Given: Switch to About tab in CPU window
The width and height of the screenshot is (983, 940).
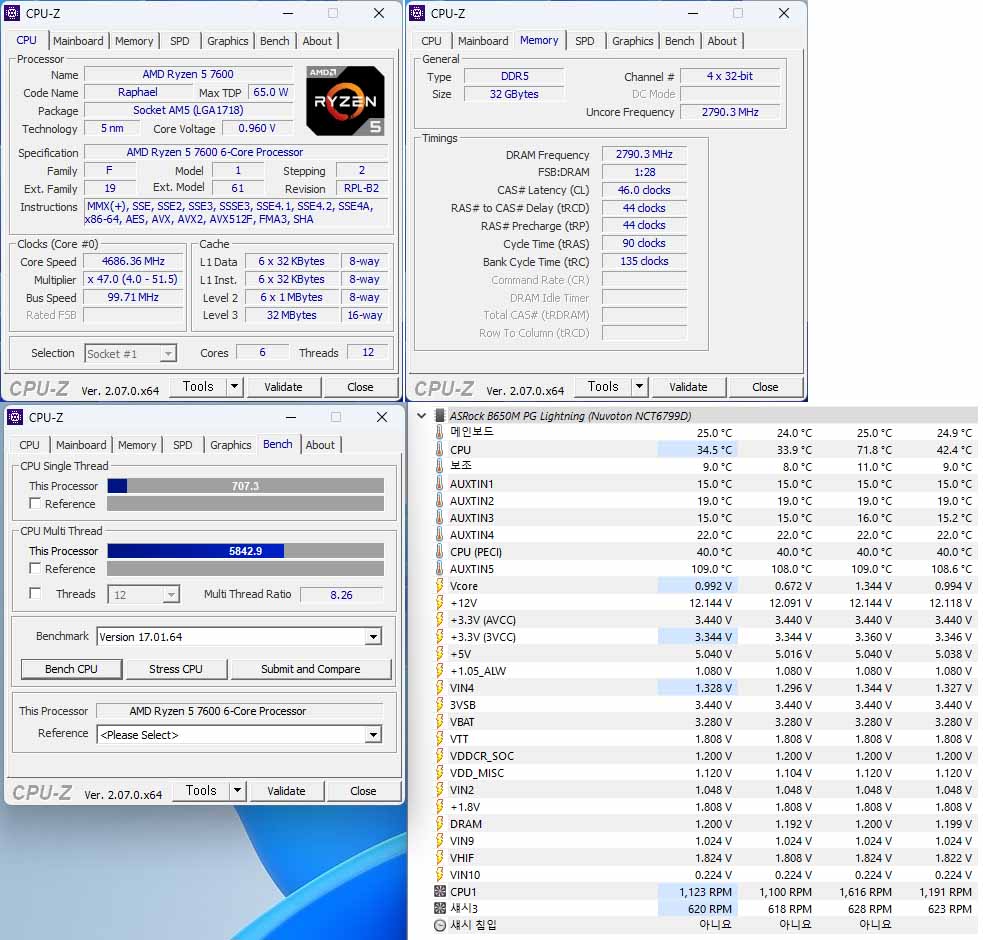Looking at the screenshot, I should [317, 41].
